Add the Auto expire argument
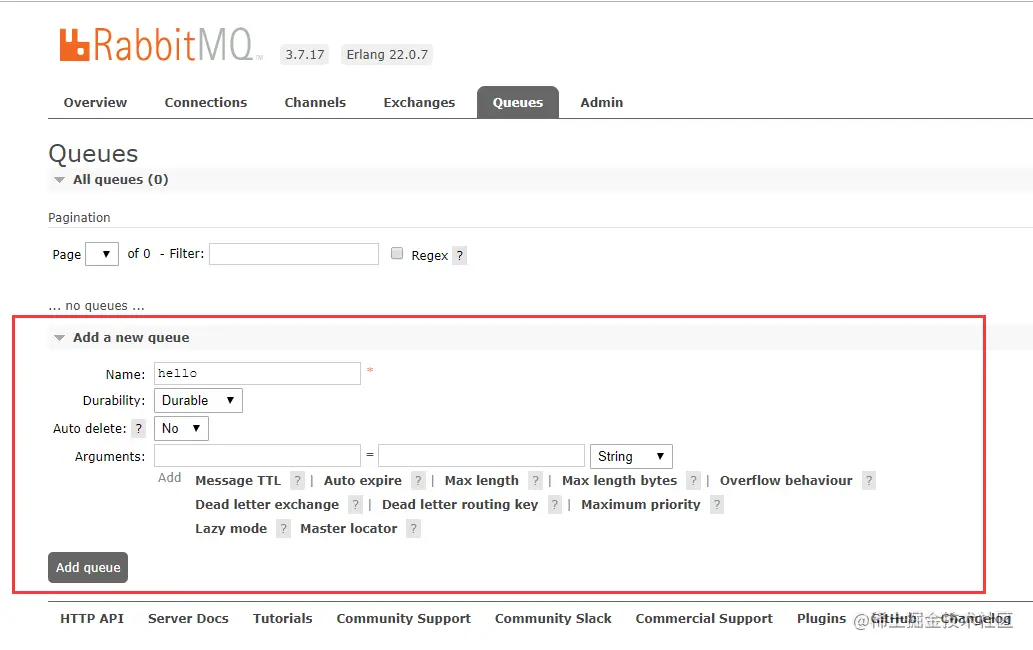Viewport: 1033px width, 650px height. tap(362, 481)
